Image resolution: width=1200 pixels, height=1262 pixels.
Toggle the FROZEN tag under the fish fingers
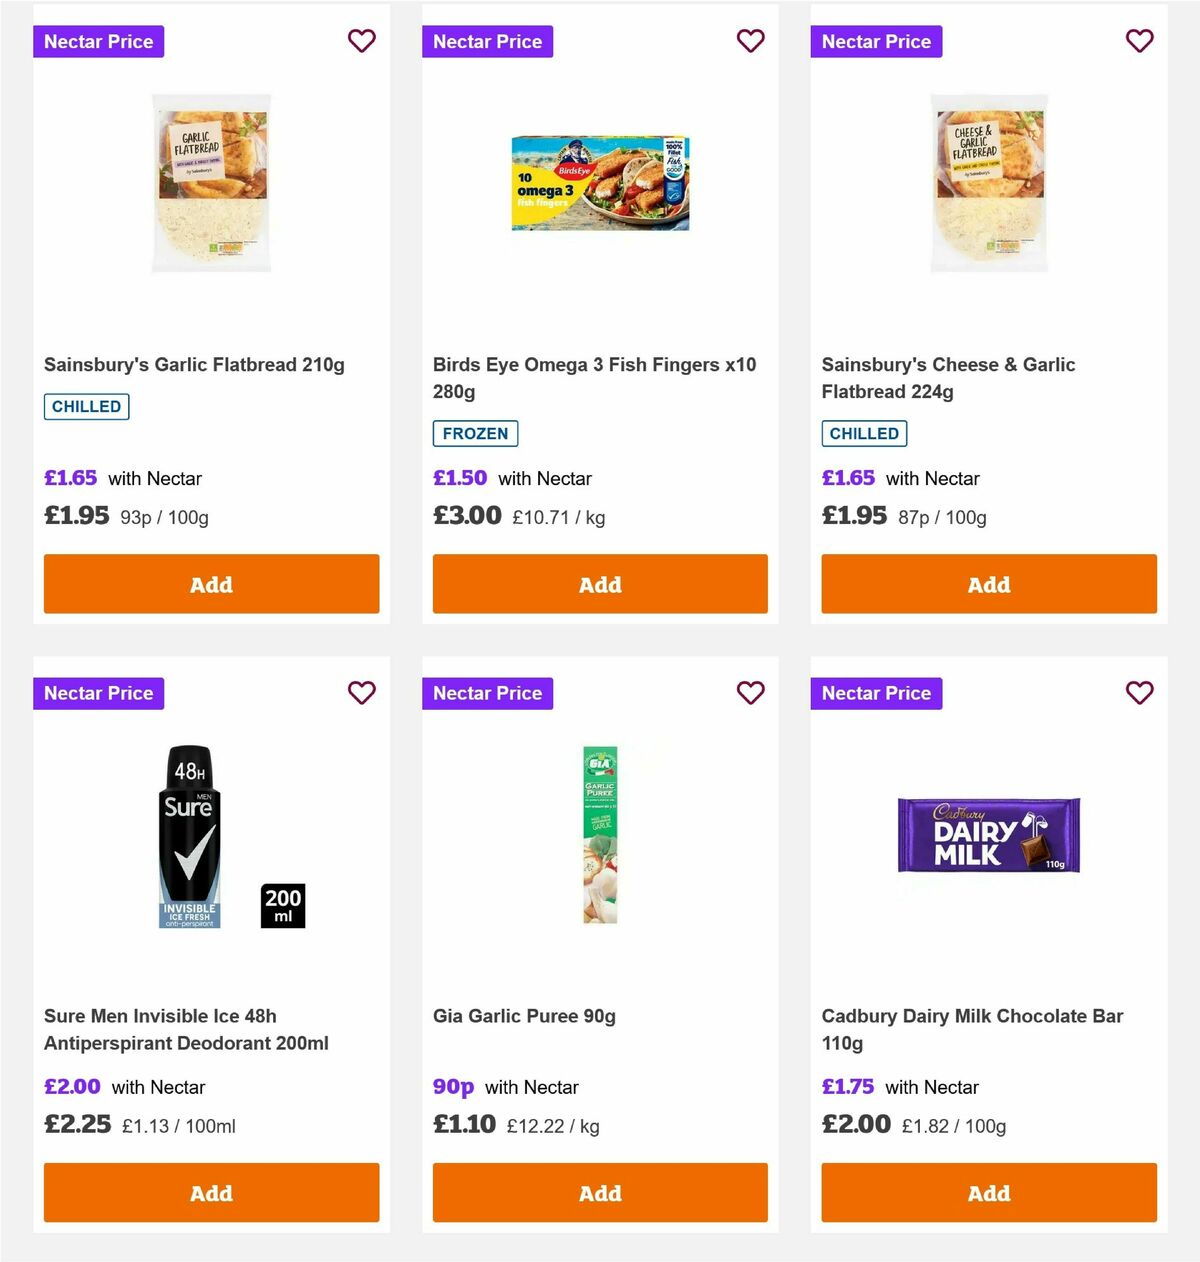click(475, 433)
